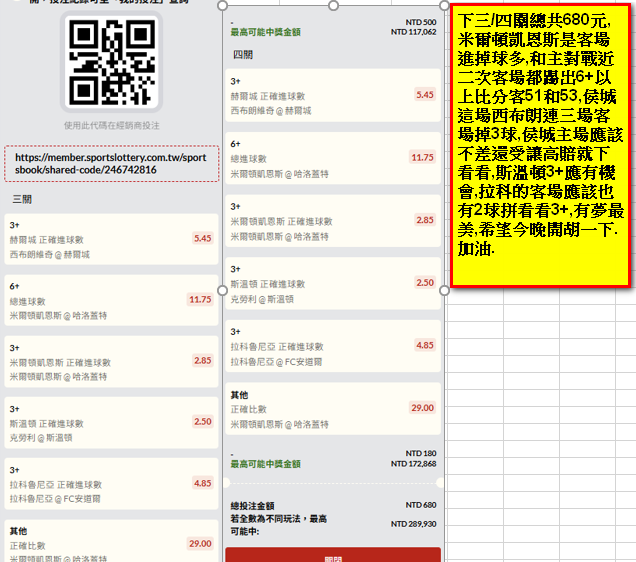Screen dimensions: 636x562
Task: Select the yellow comment text box
Action: pos(540,147)
